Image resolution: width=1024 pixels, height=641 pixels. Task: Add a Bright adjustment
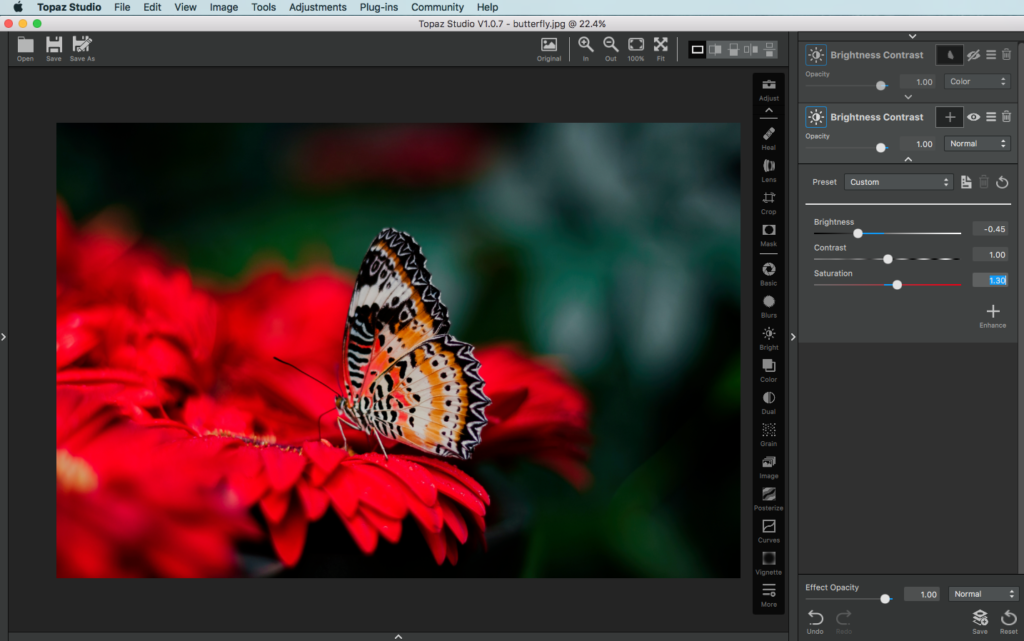769,338
